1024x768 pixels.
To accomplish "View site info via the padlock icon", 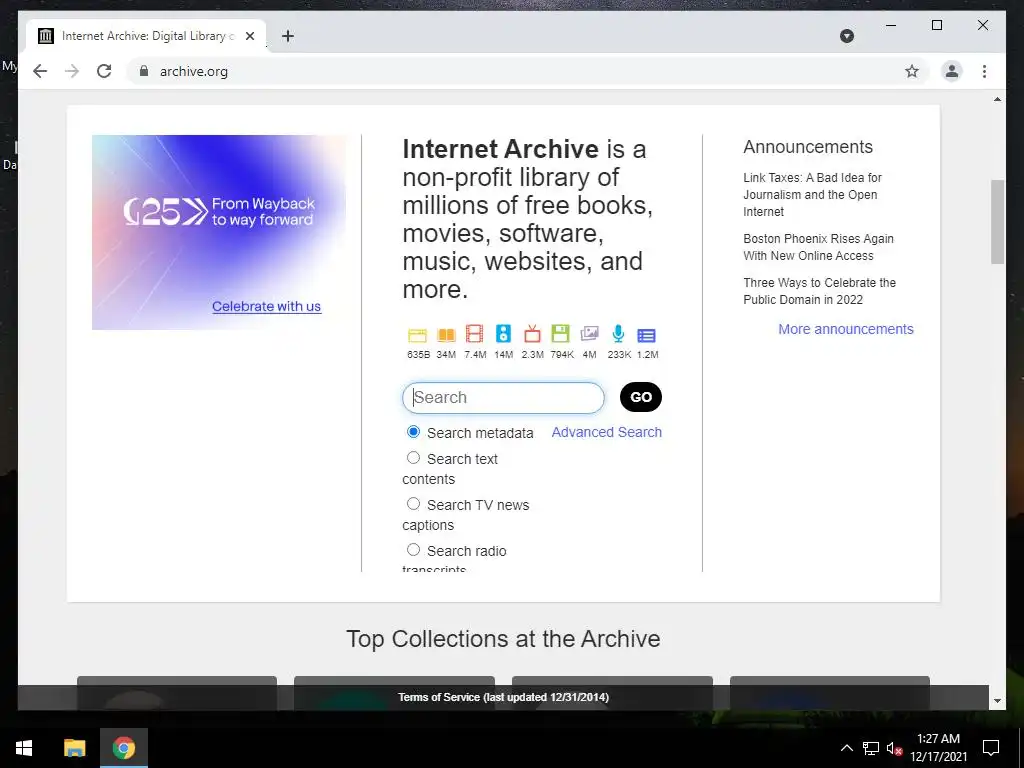I will pos(144,71).
